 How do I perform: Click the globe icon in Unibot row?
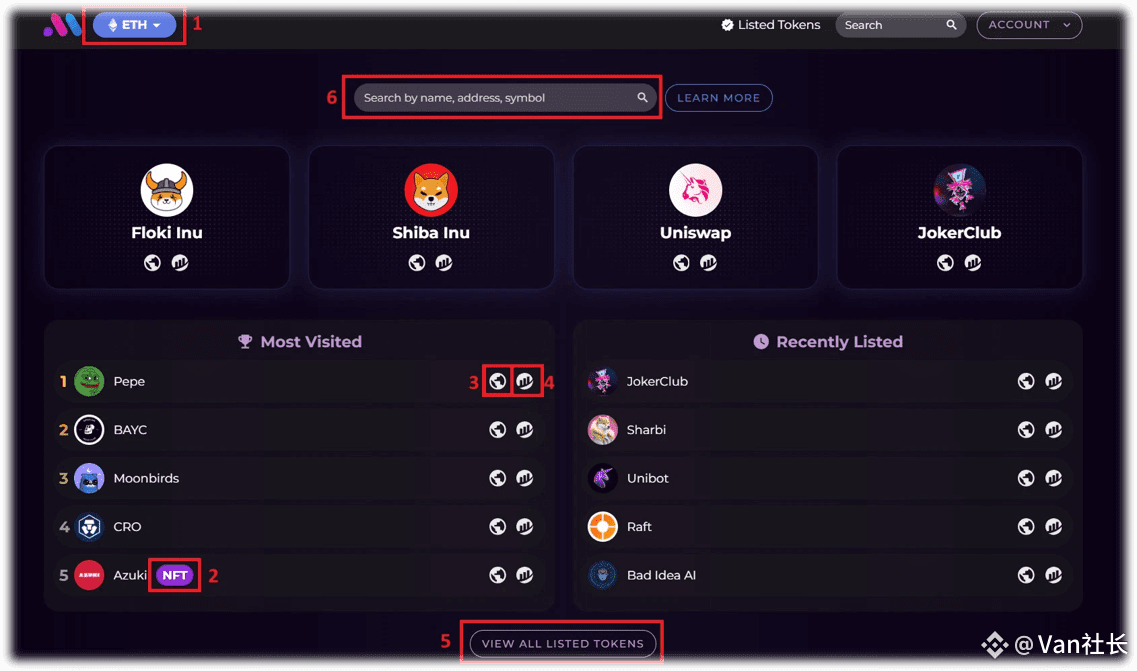tap(1026, 478)
